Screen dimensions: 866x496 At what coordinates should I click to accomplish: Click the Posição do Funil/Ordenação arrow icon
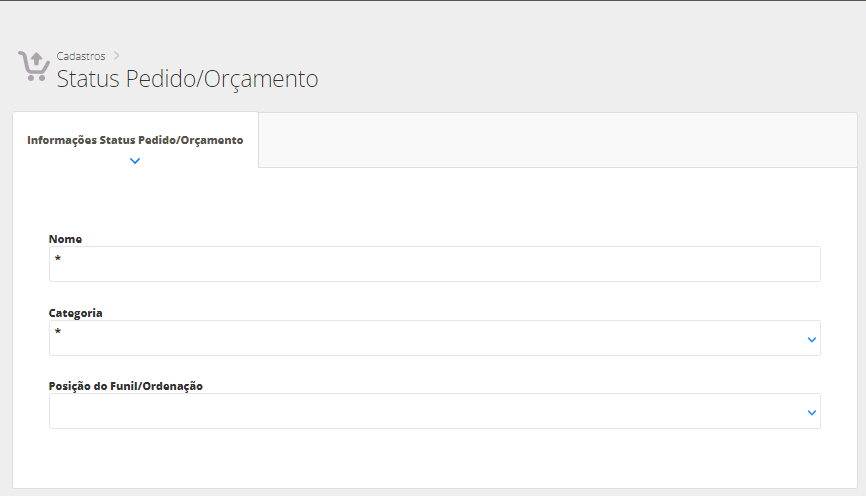pos(811,412)
